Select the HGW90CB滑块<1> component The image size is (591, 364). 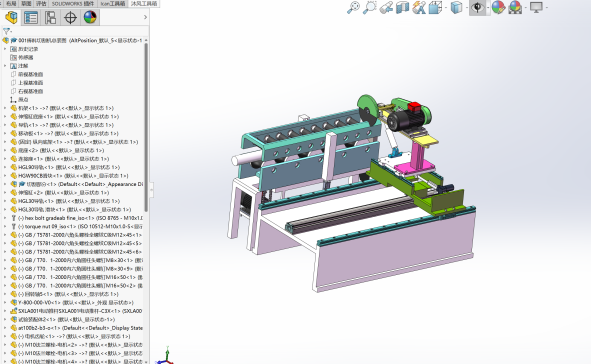[x=73, y=176]
